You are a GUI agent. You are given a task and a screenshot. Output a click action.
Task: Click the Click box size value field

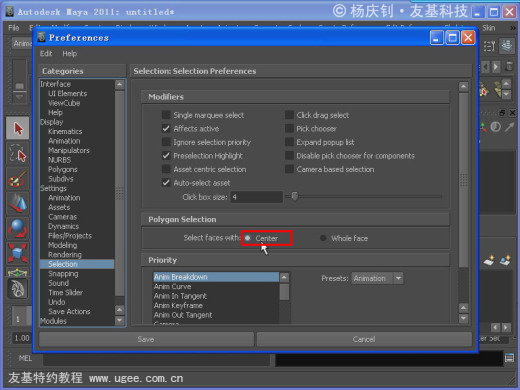pos(257,197)
